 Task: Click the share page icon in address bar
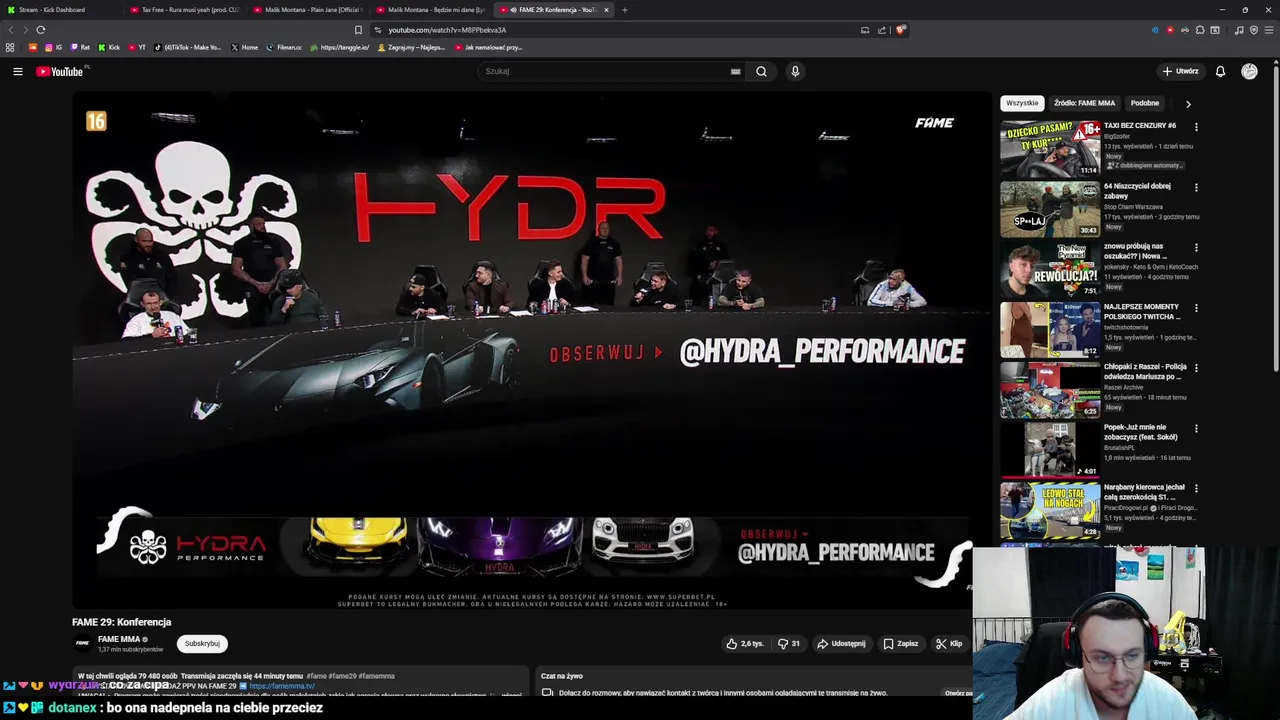tap(882, 30)
